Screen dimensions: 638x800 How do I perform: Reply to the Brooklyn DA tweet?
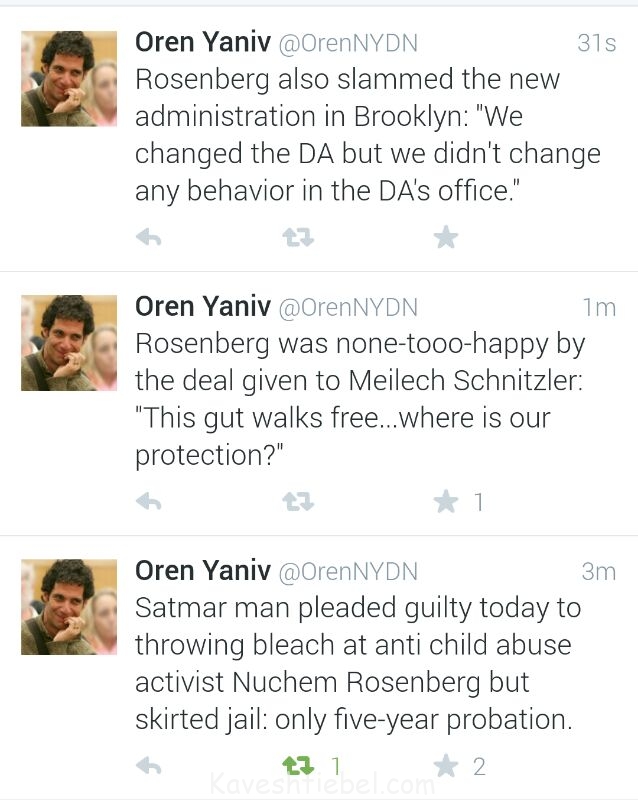point(148,237)
